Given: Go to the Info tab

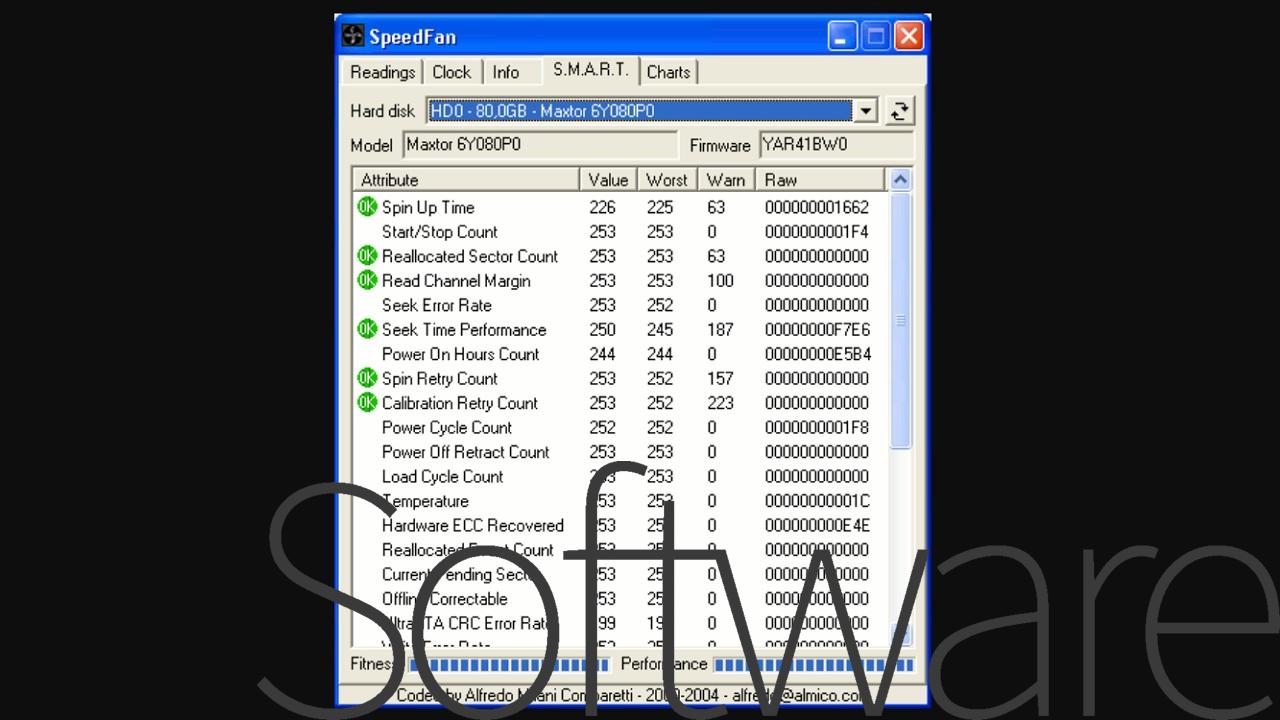Looking at the screenshot, I should click(506, 72).
